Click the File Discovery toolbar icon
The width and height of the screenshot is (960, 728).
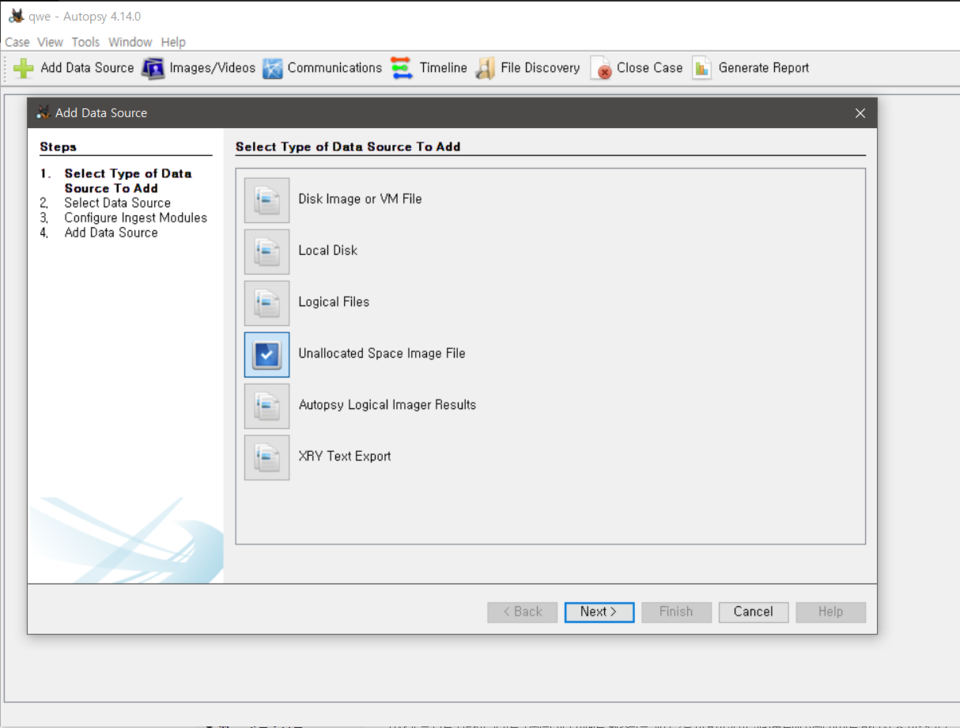485,68
